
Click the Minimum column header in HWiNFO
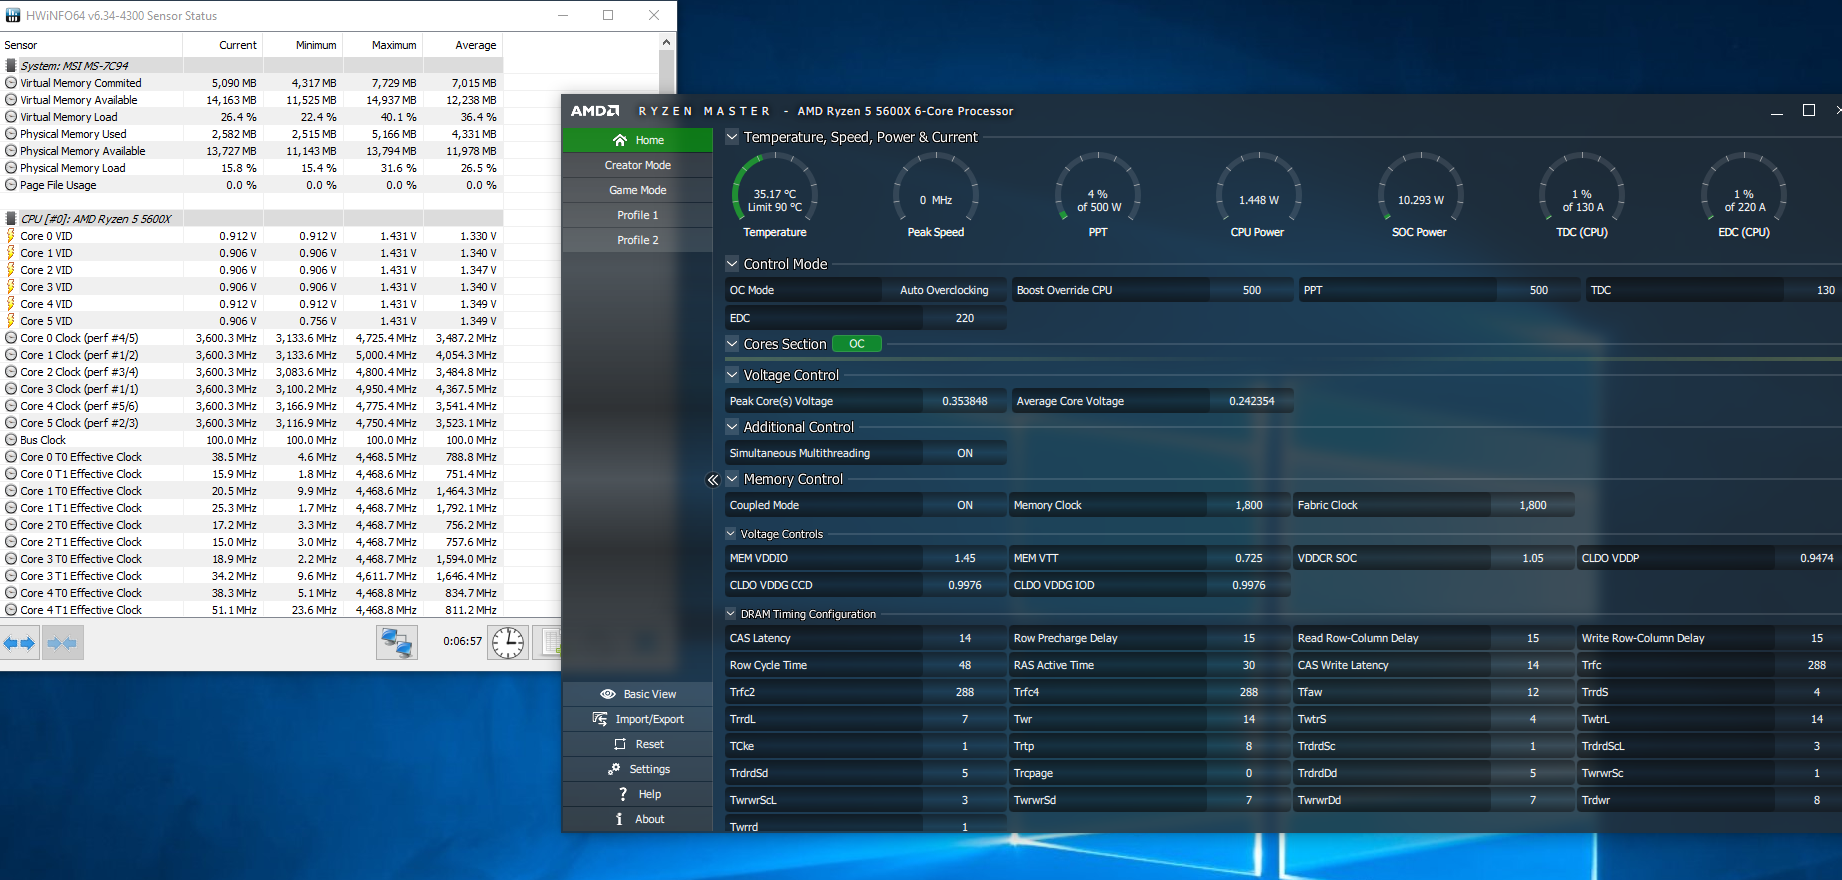point(303,45)
